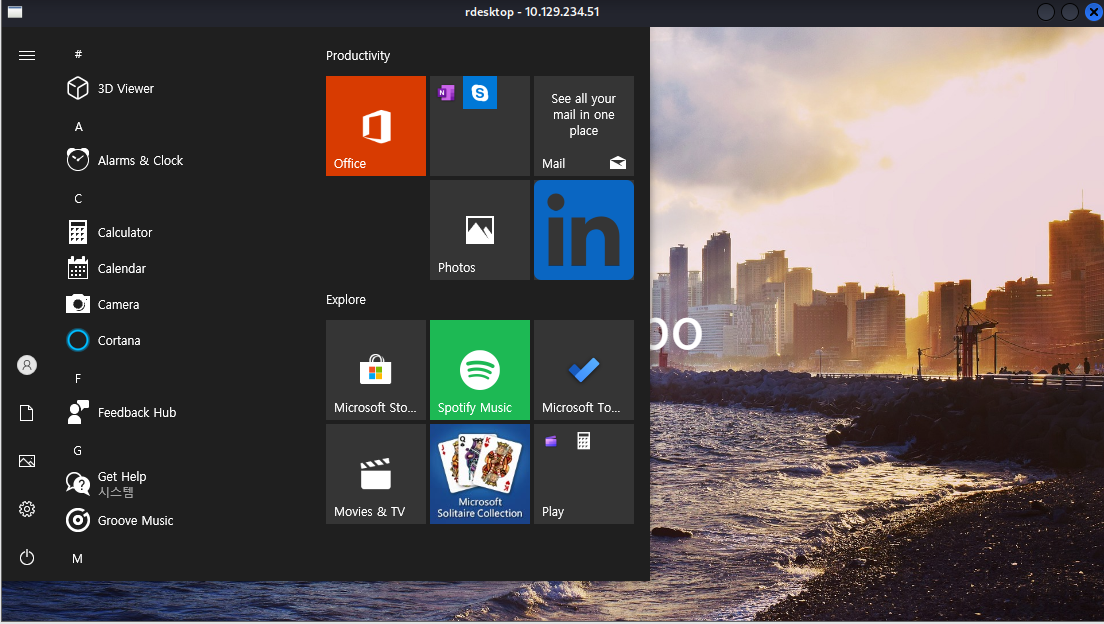Click letter header C to jump alphabet

[78, 199]
